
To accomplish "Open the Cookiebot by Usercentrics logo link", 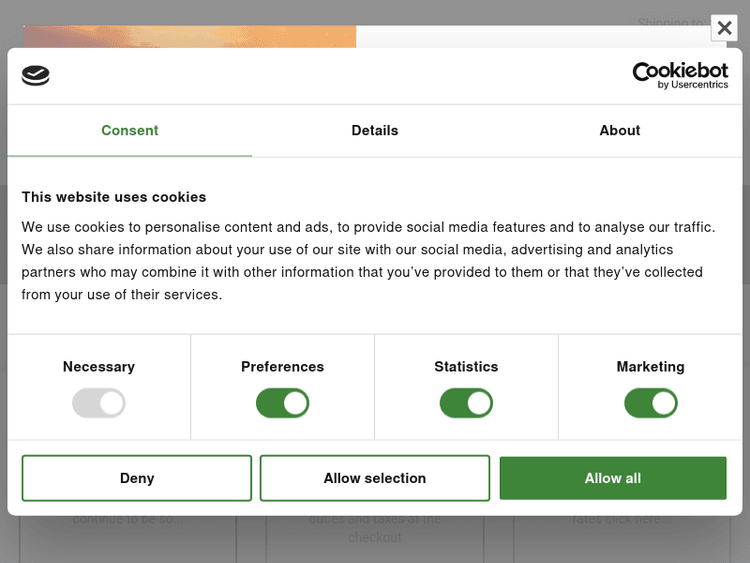I will [680, 75].
